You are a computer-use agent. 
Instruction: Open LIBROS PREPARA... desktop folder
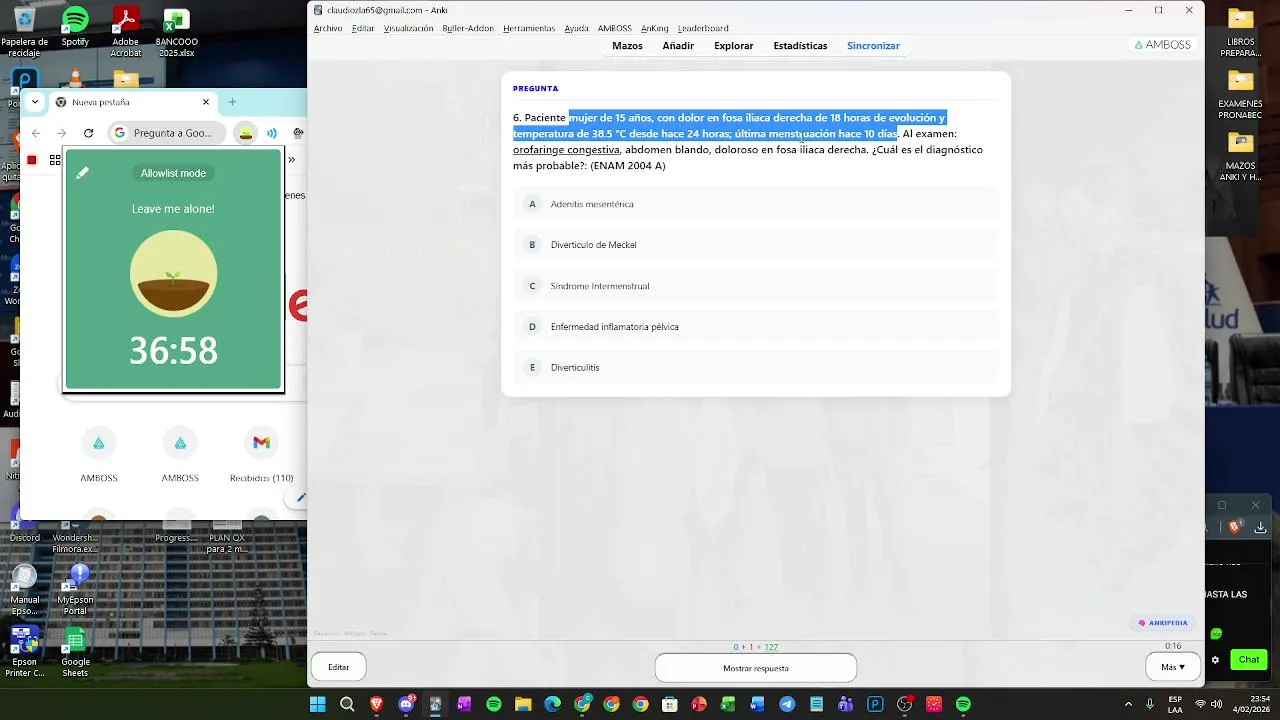(x=1240, y=32)
